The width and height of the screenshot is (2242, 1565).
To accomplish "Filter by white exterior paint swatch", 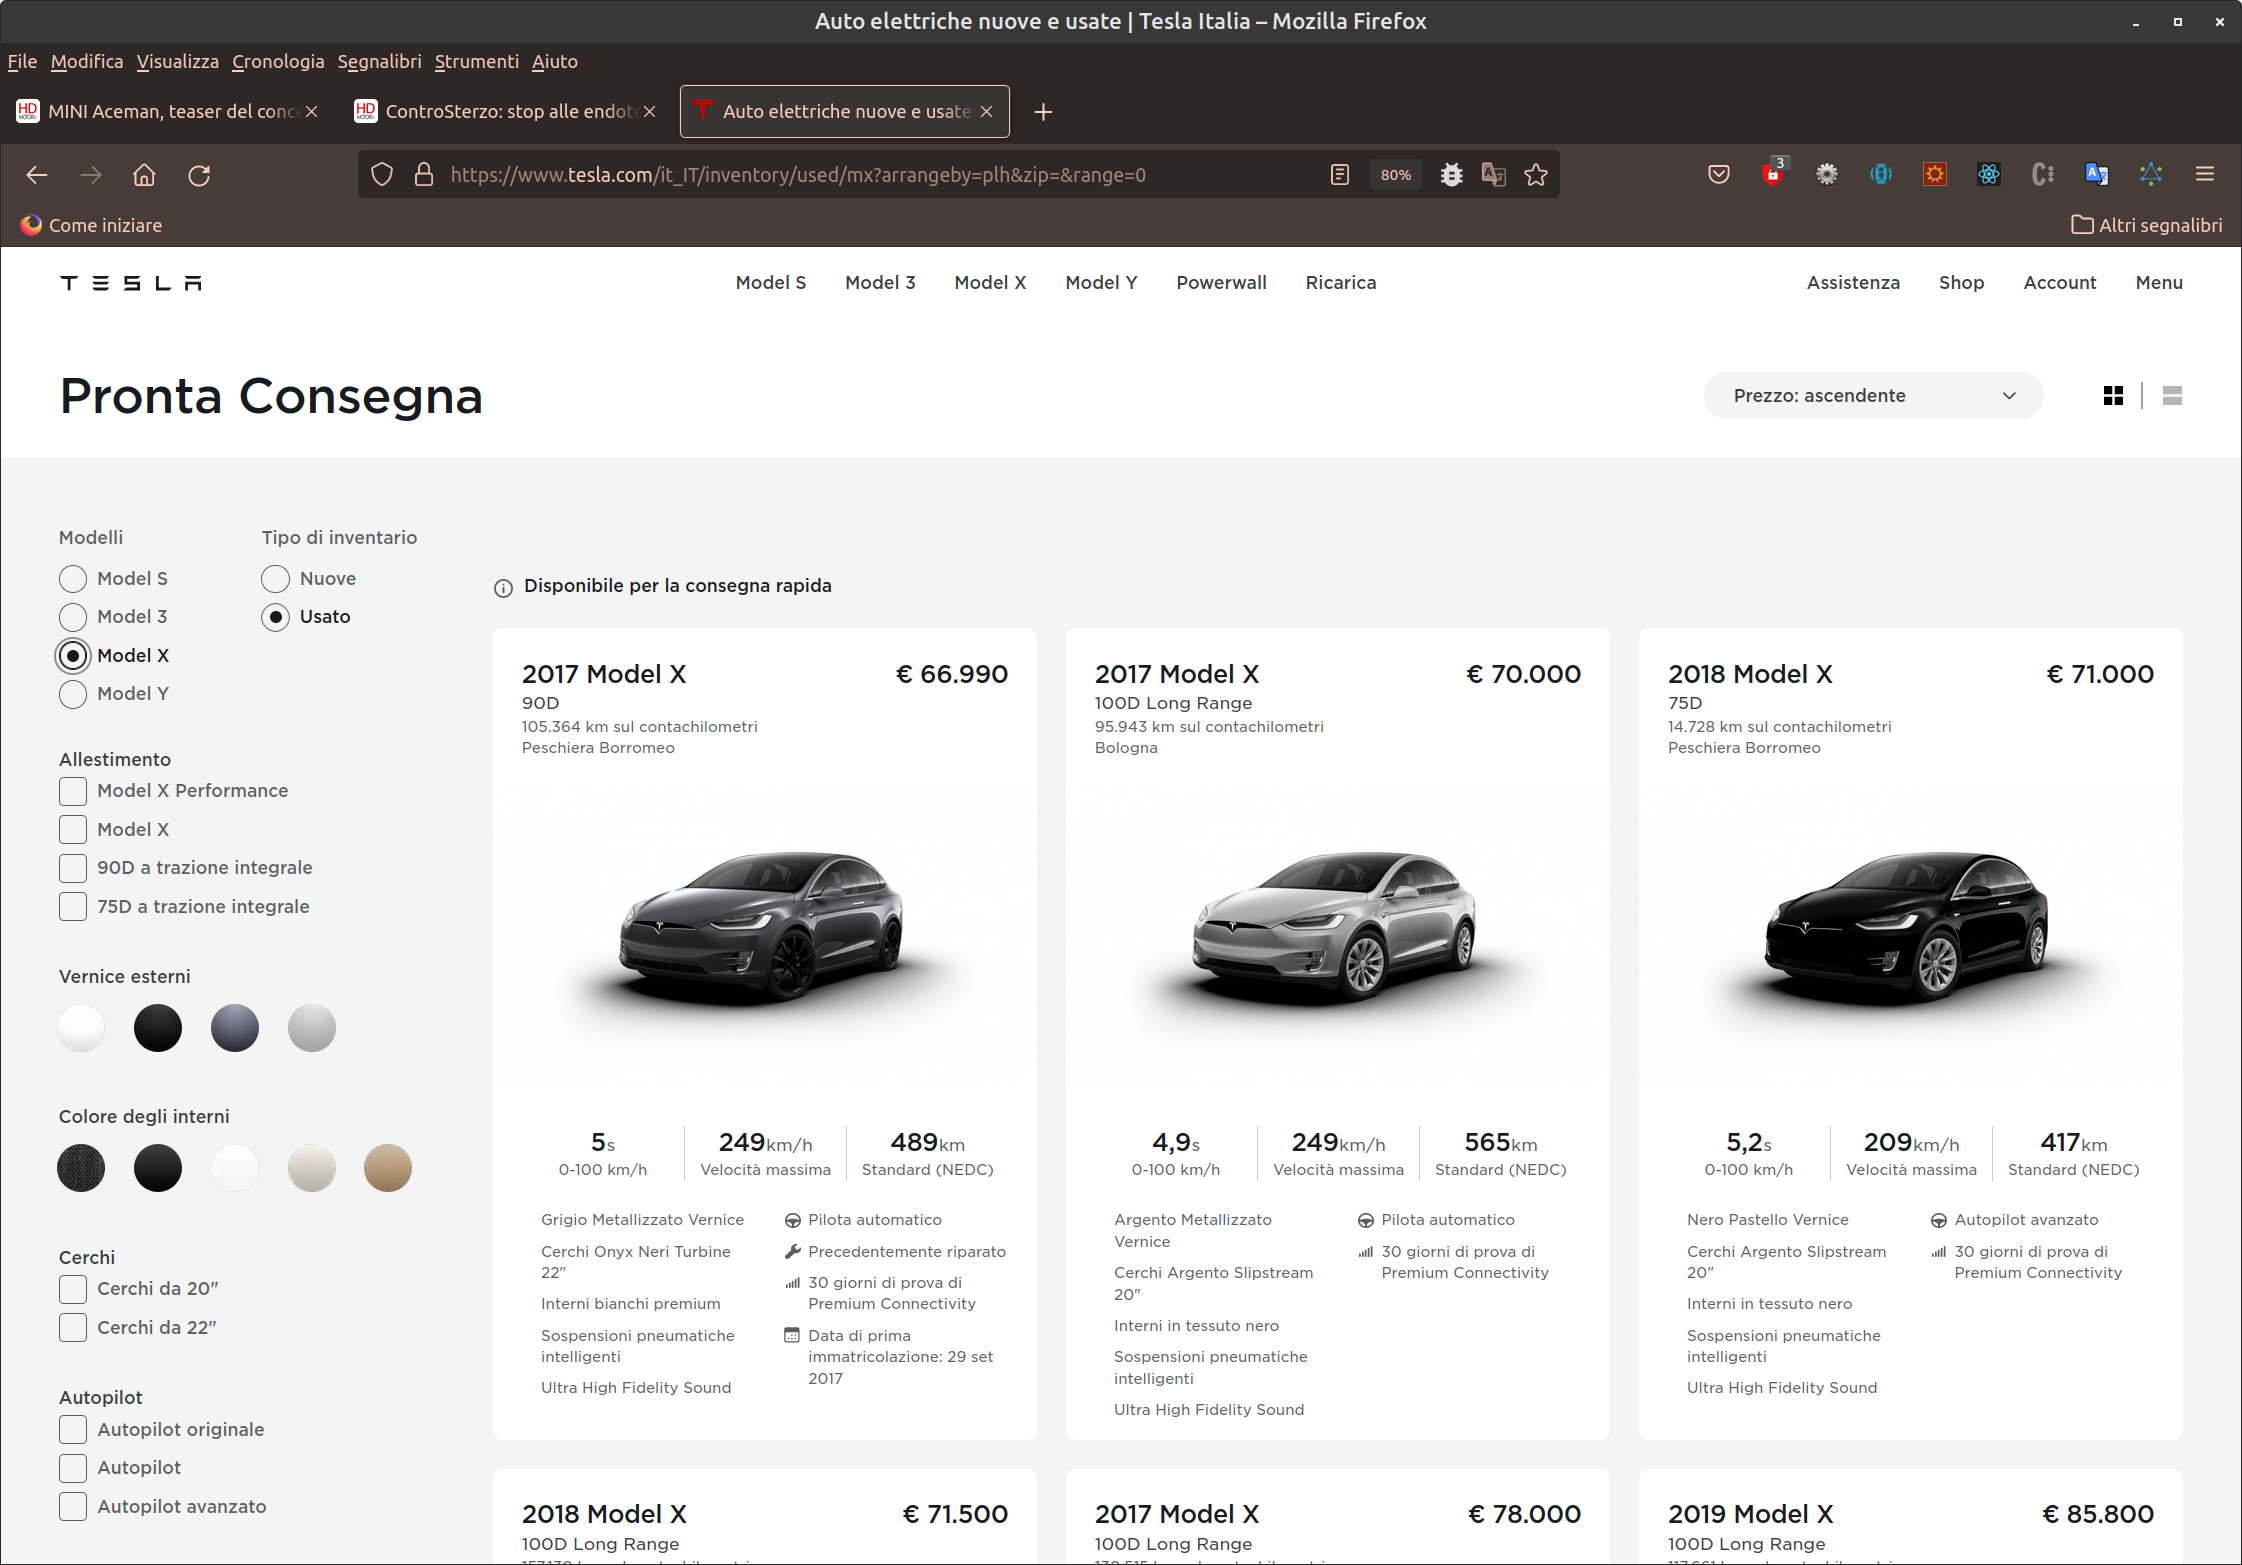I will 81,1028.
